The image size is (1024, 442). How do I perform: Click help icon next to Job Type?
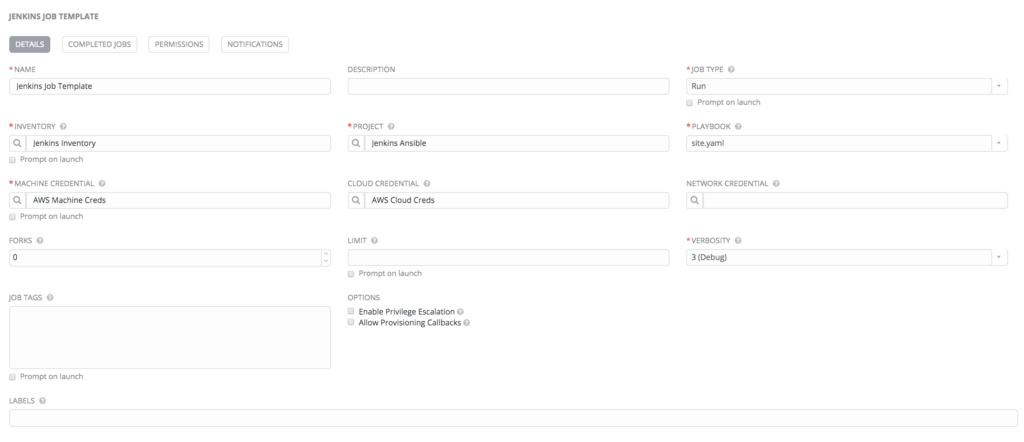[x=732, y=69]
